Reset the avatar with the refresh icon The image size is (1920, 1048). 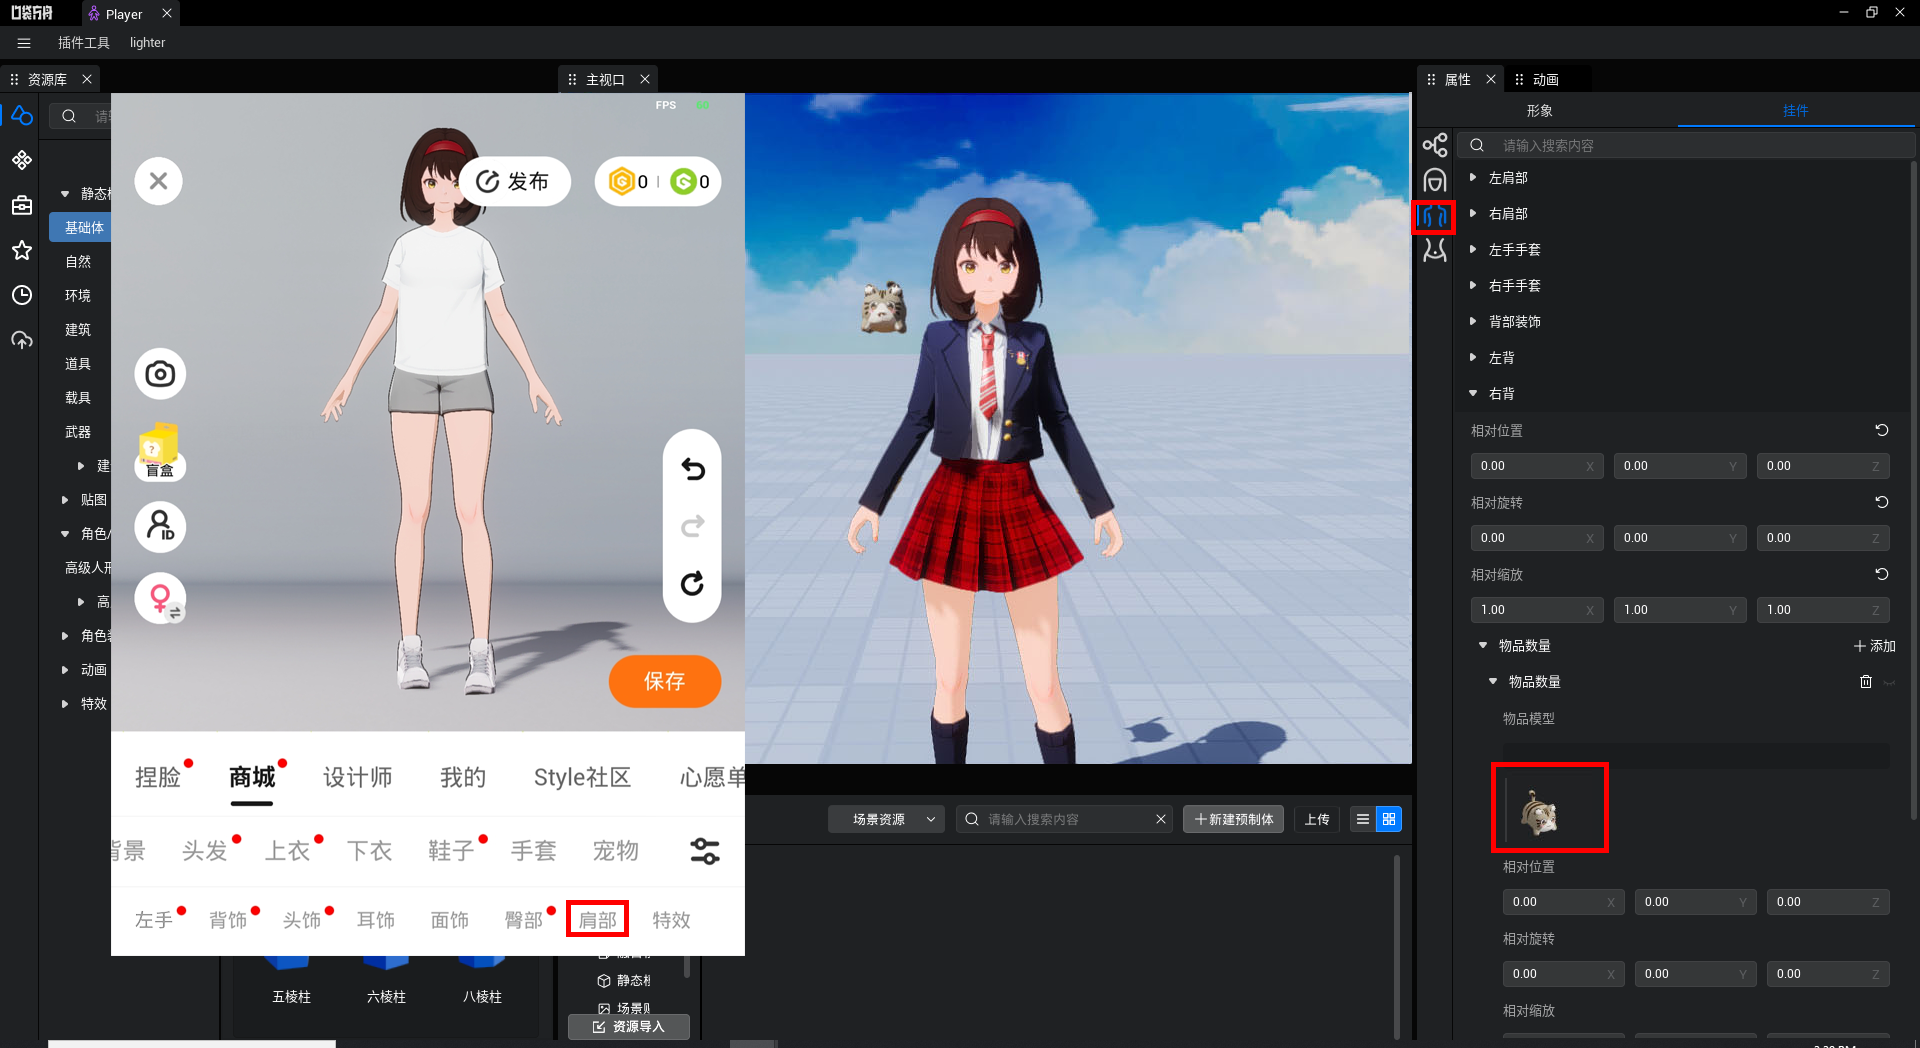click(692, 584)
